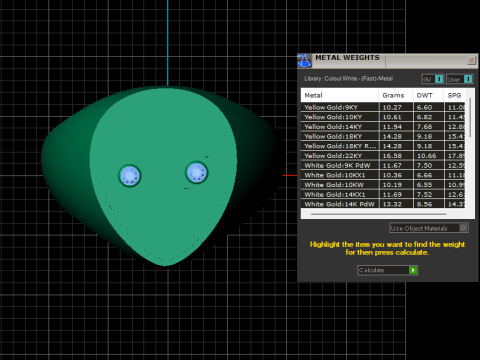Click the 10.61 grams value for 10KY

[392, 117]
